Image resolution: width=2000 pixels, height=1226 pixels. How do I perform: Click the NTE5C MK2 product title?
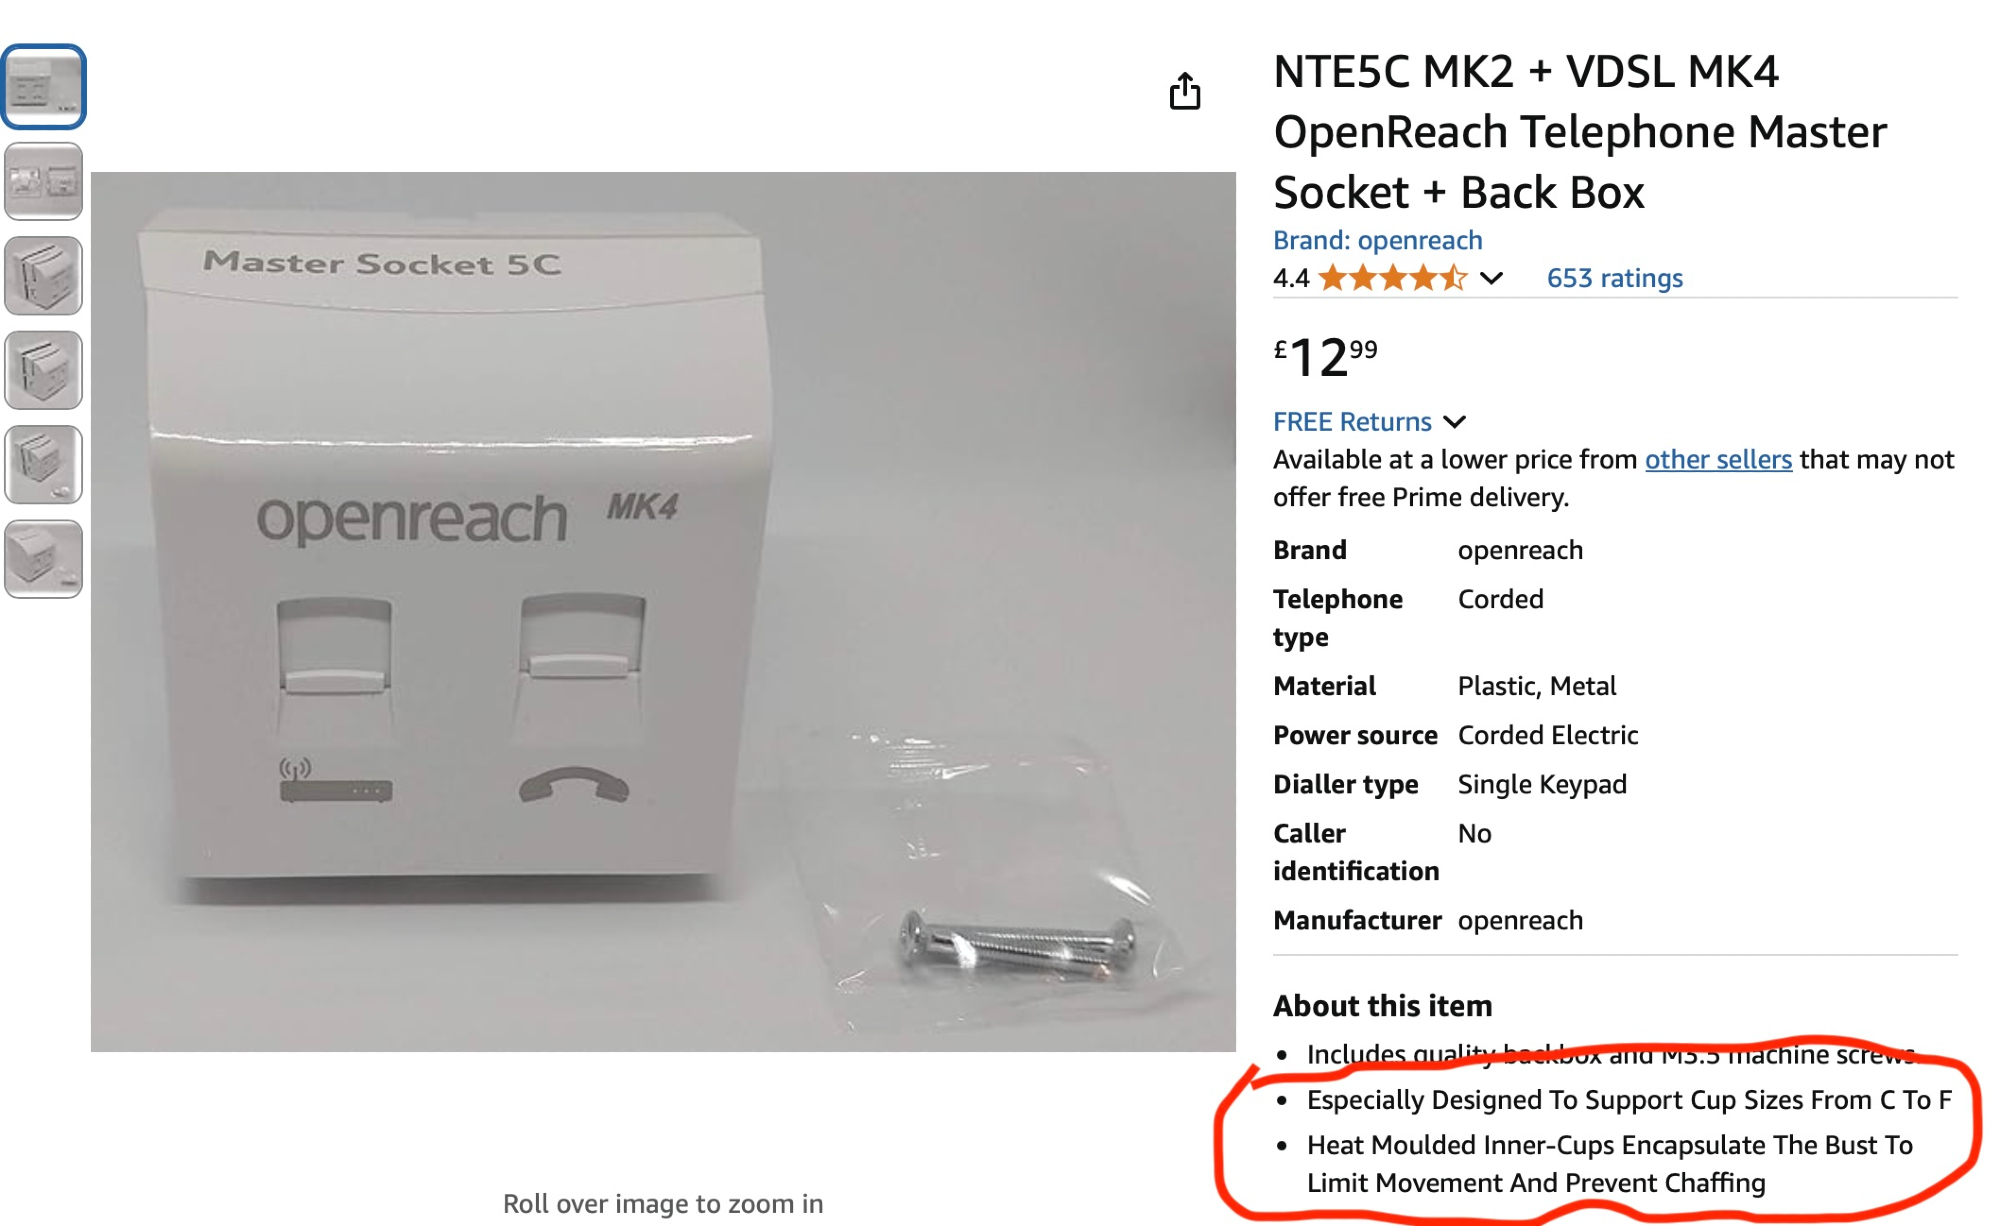point(1580,131)
